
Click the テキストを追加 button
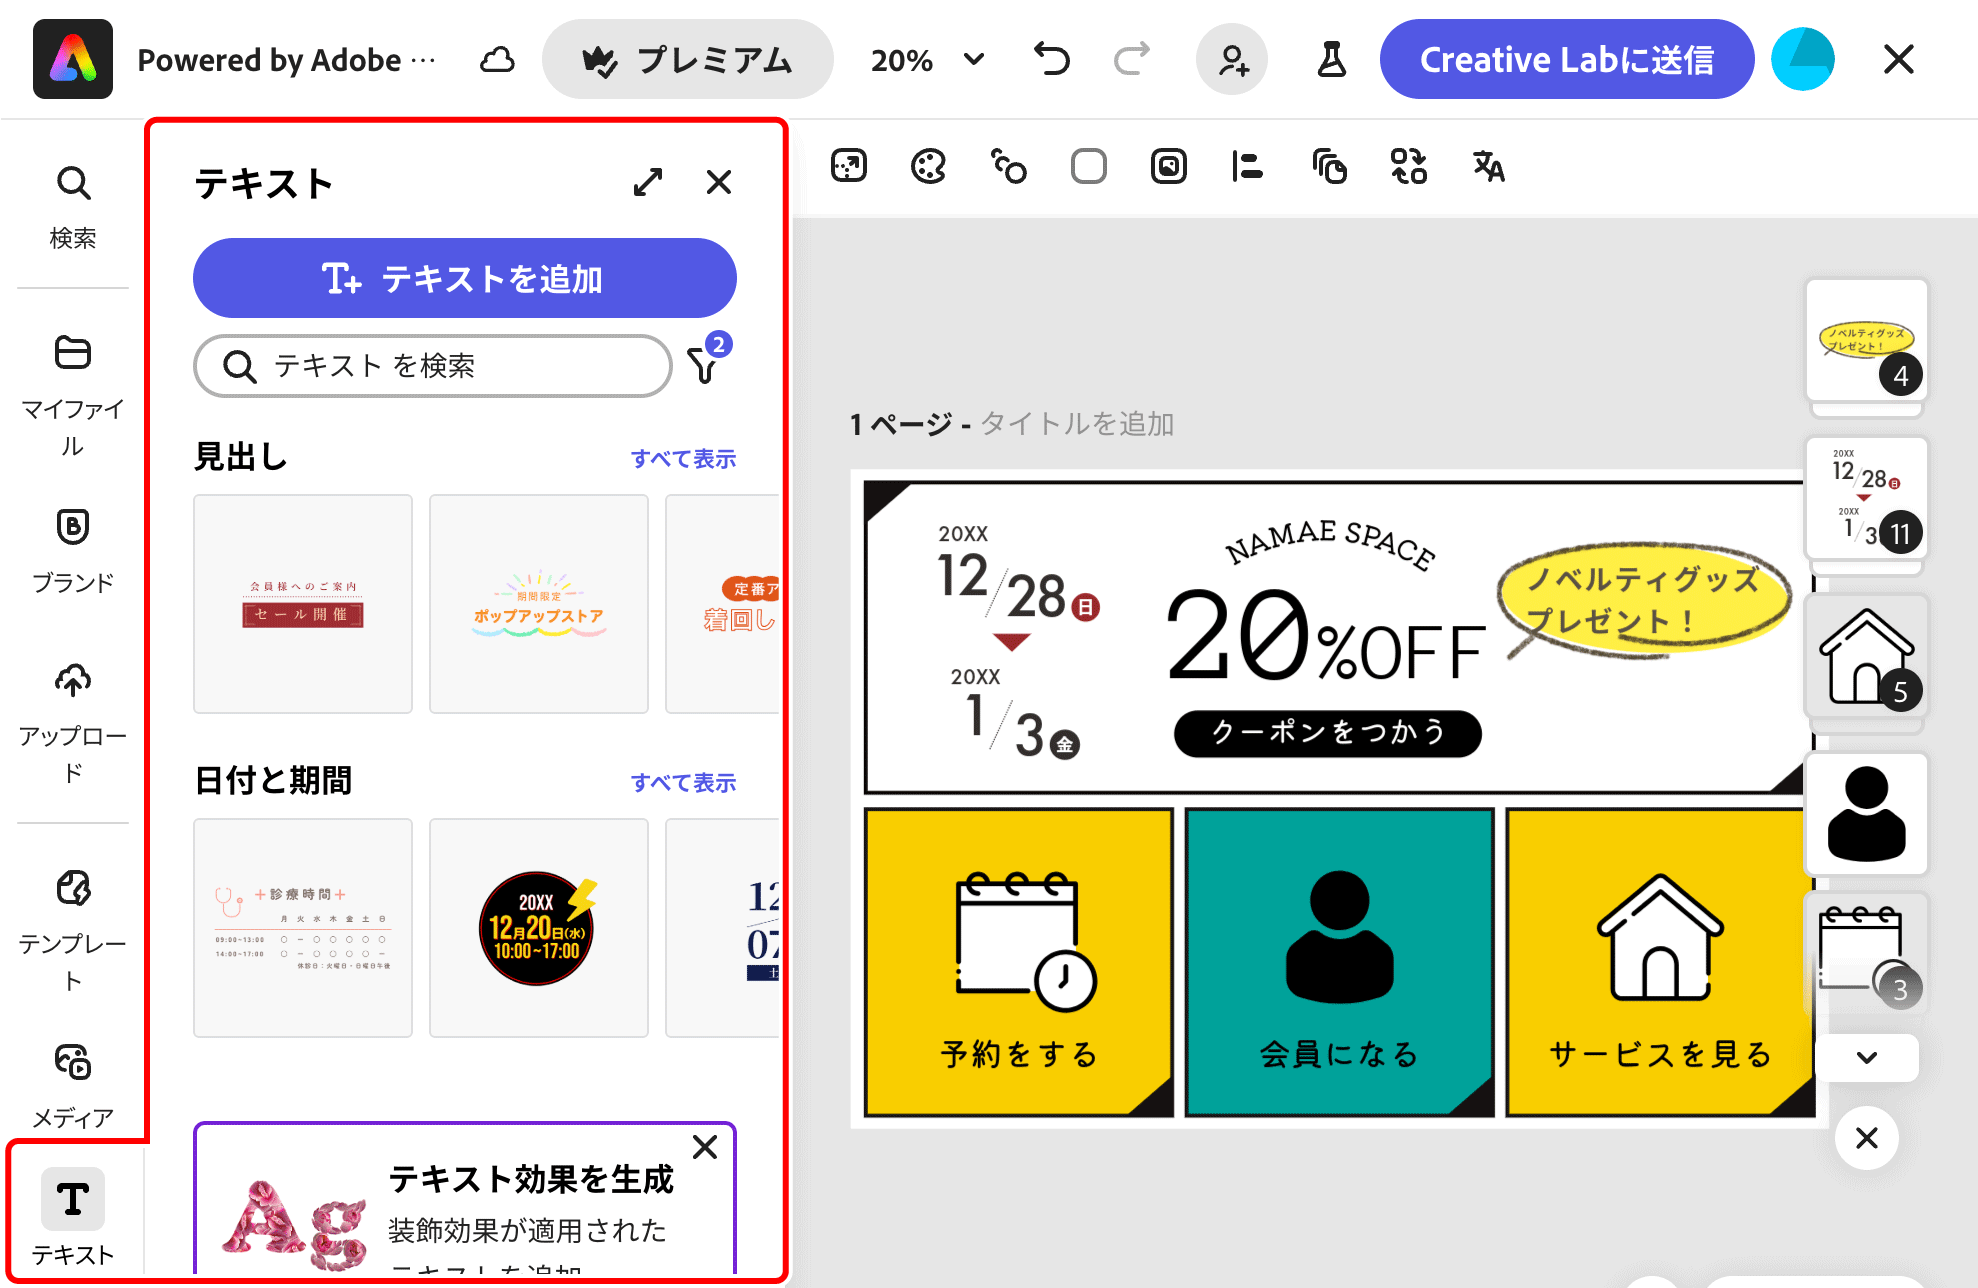[464, 278]
